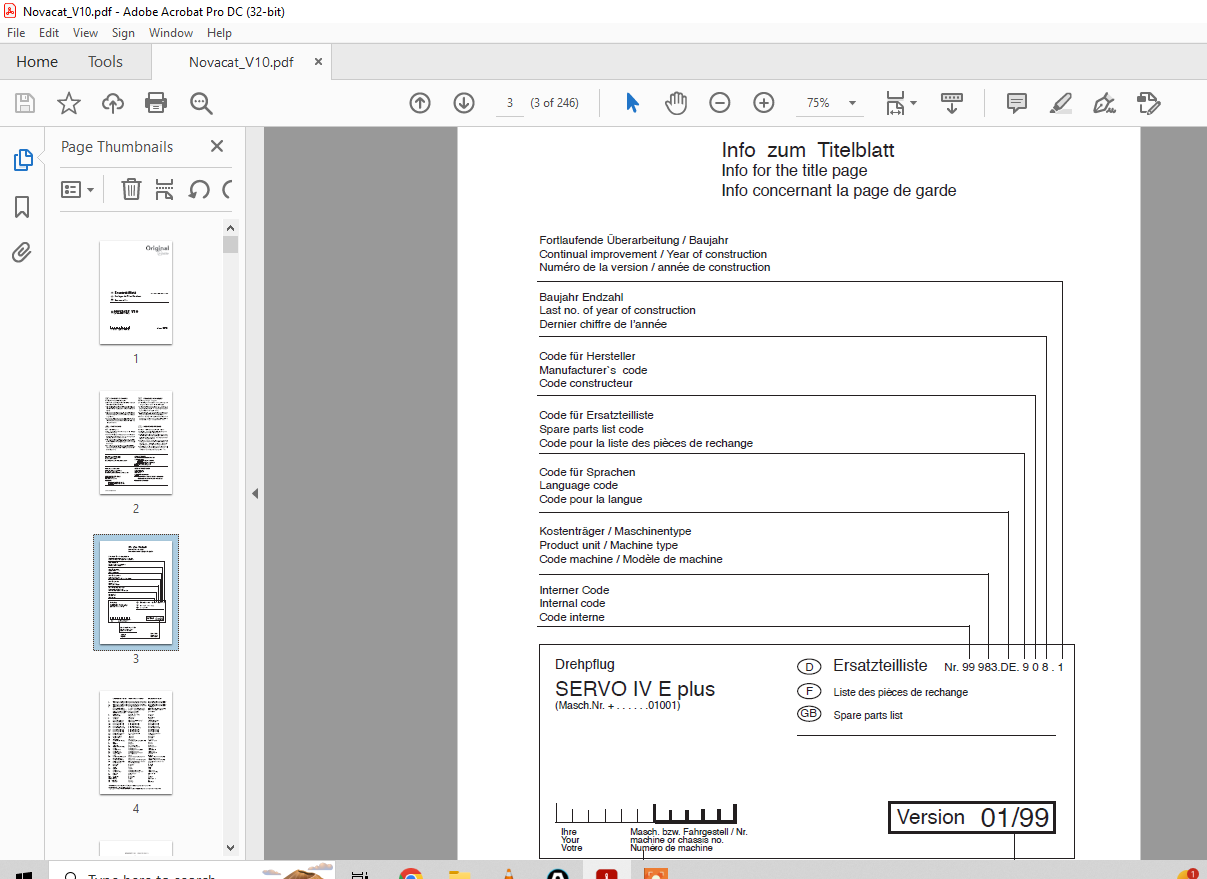The width and height of the screenshot is (1207, 879).
Task: Click 'Language code' text line
Action: 579,486
